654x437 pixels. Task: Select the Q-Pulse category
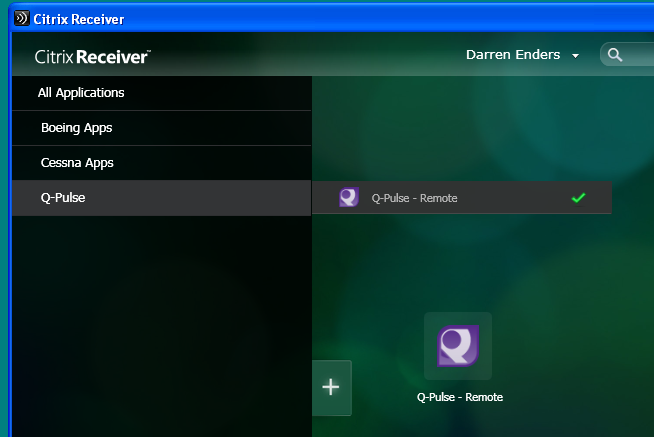pos(162,198)
